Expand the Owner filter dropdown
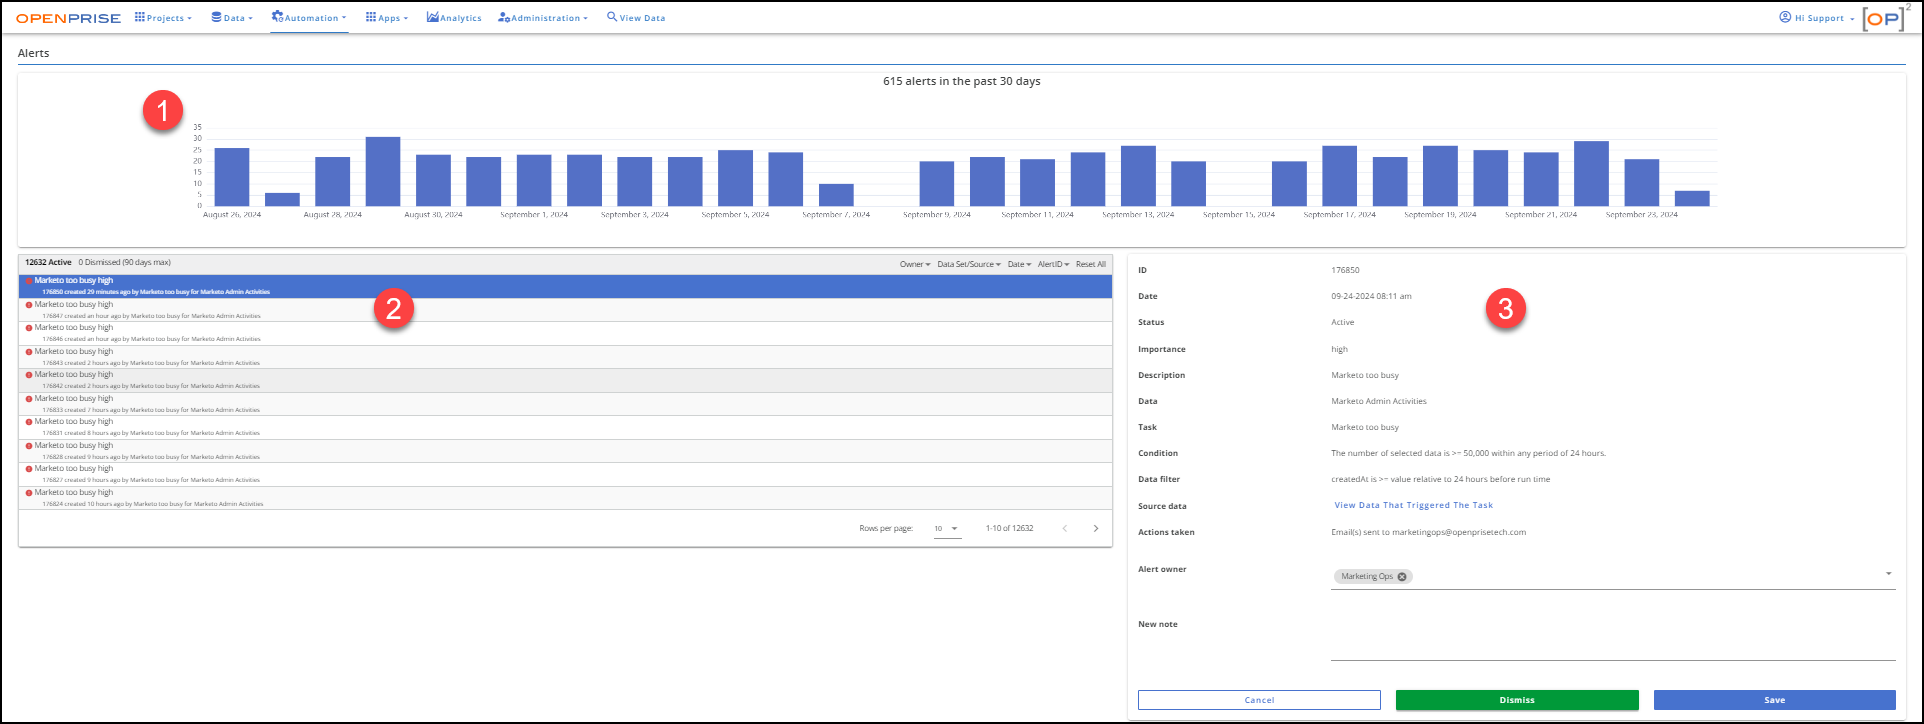The image size is (1924, 724). click(x=915, y=264)
